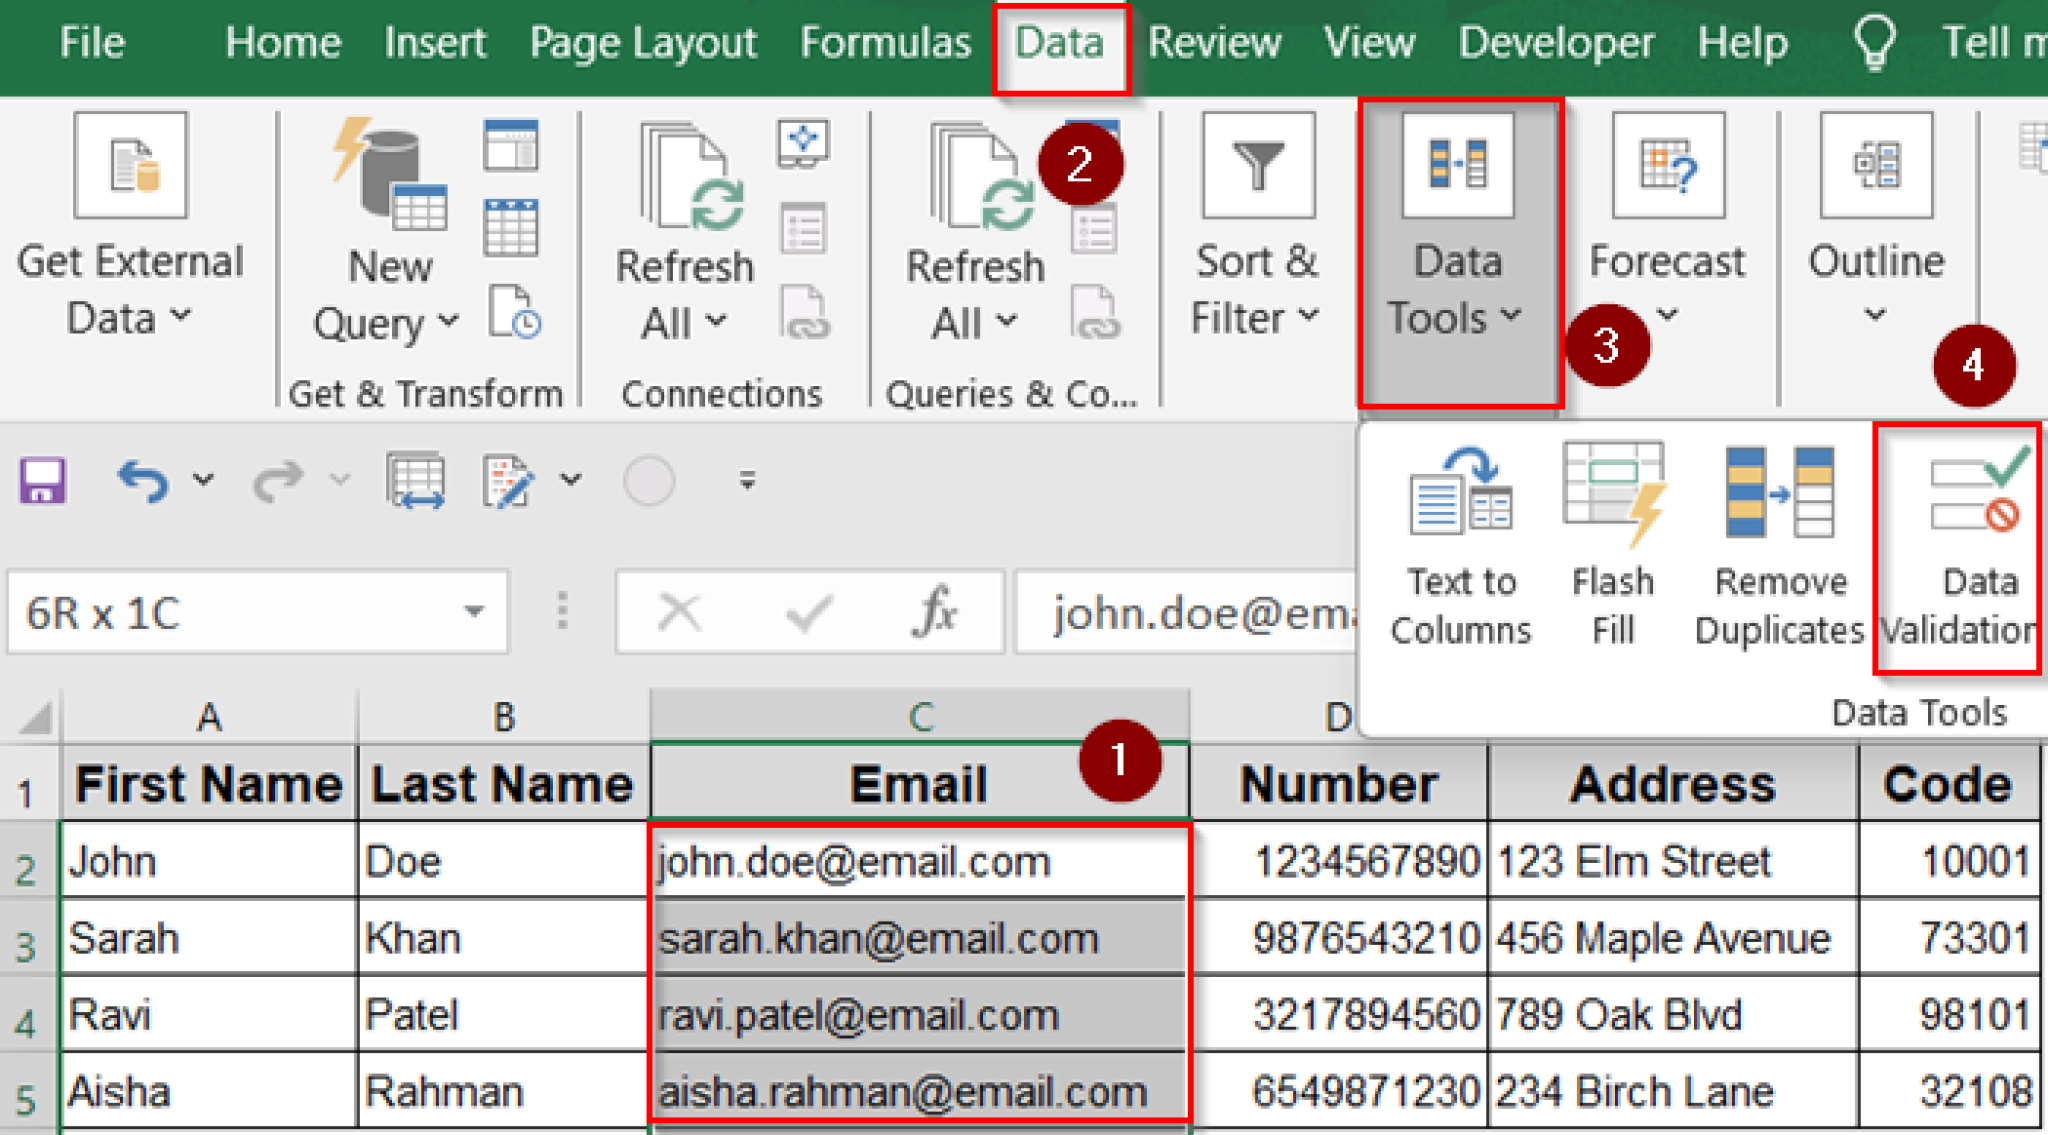This screenshot has height=1135, width=2048.
Task: Open Remove Duplicates
Action: pos(1778,550)
